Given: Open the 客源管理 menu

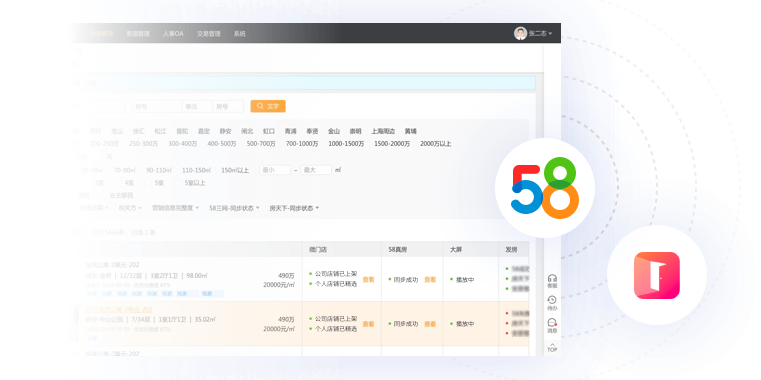Looking at the screenshot, I should 138,34.
